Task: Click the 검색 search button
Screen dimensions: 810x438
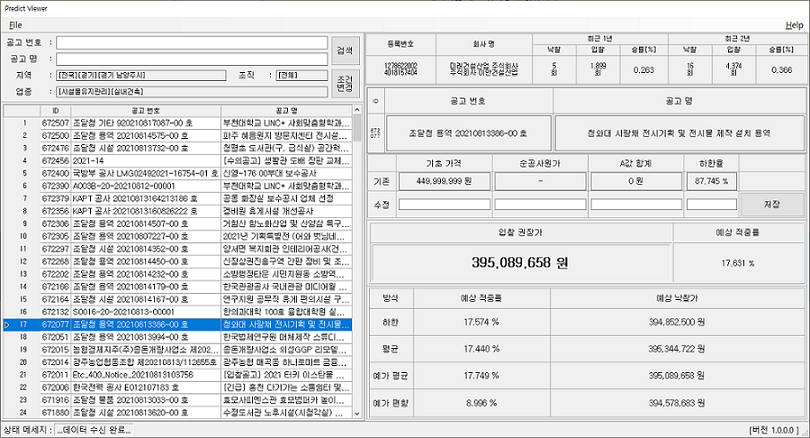Action: [345, 50]
